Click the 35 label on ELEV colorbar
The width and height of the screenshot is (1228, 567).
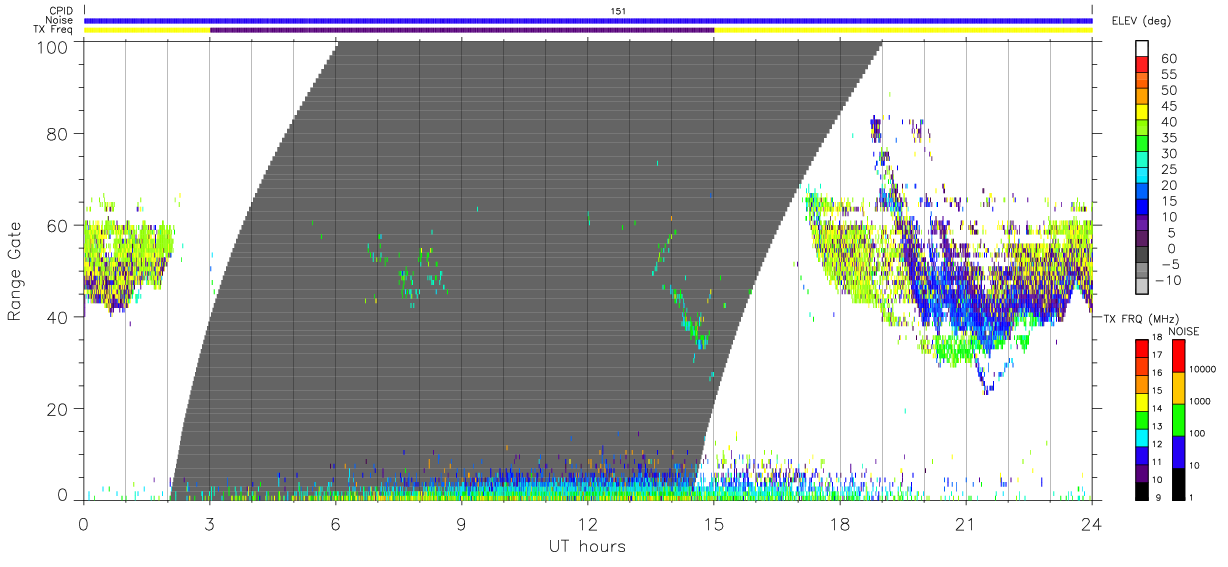click(x=1167, y=138)
